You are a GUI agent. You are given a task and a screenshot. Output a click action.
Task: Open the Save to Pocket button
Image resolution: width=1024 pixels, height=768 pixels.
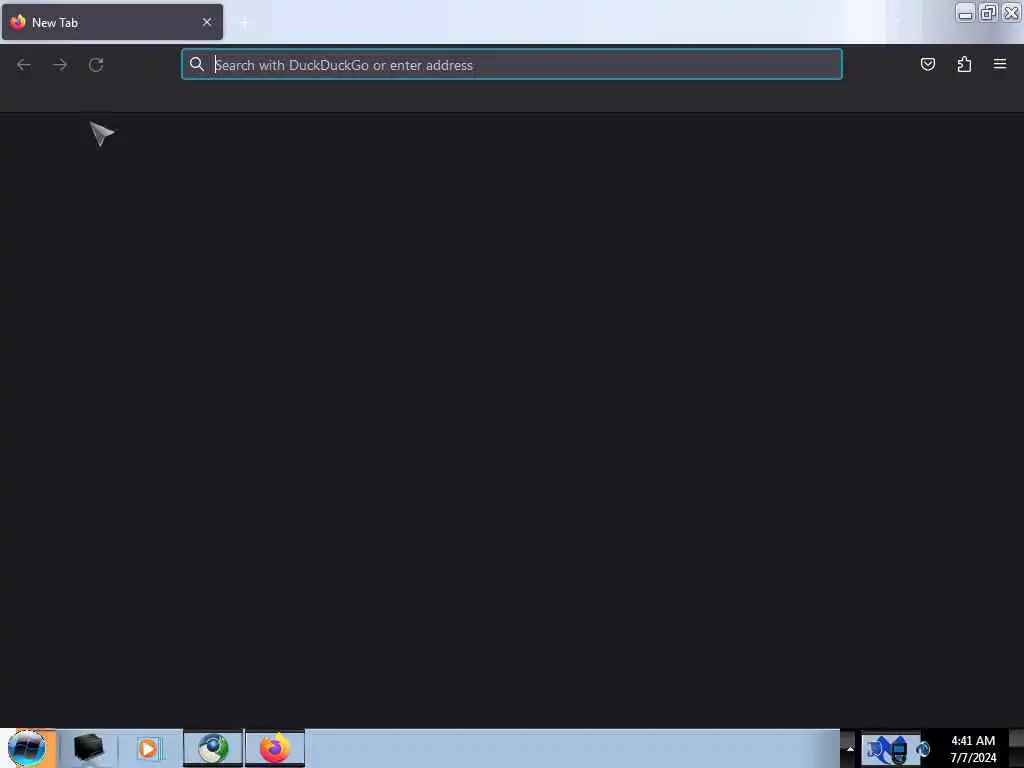click(x=927, y=64)
